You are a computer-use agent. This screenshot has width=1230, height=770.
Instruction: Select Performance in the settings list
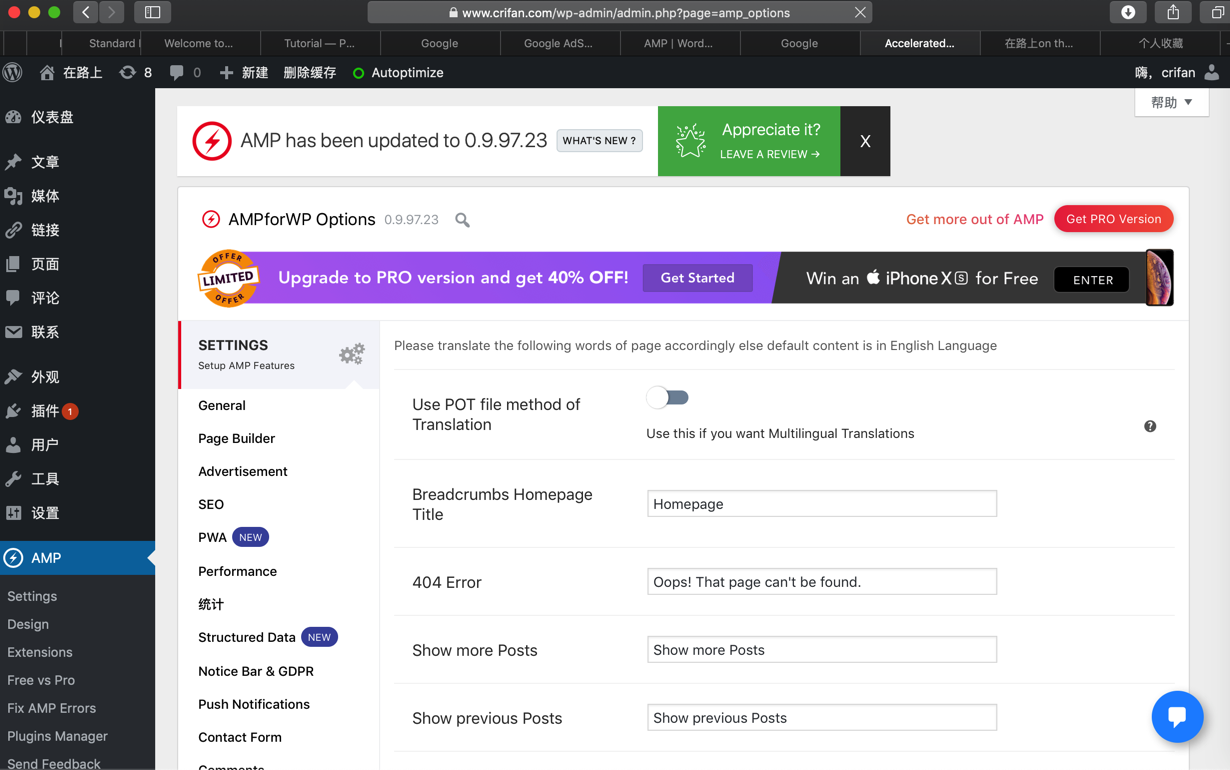click(x=237, y=571)
